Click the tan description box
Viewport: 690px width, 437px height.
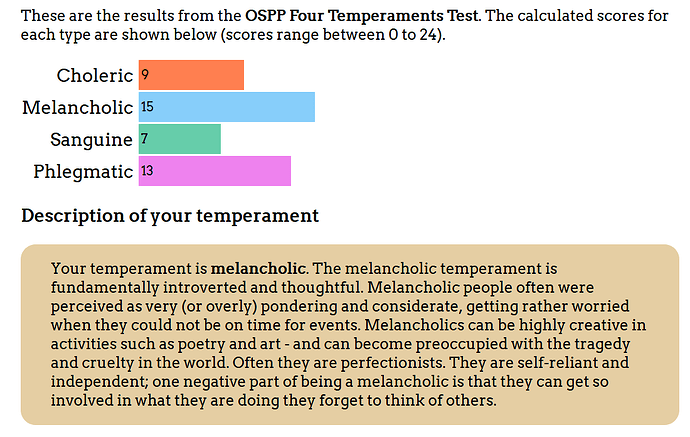point(350,334)
